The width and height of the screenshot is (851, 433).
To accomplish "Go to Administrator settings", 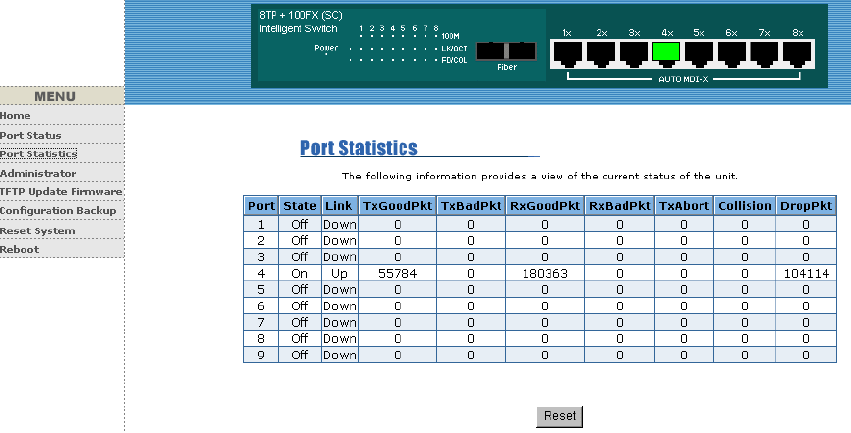I will coord(38,174).
